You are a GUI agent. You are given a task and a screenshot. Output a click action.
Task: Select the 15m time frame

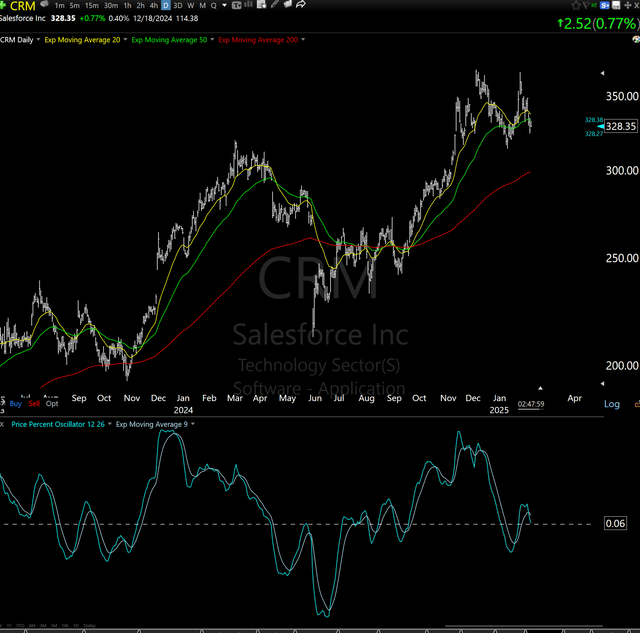tap(91, 5)
